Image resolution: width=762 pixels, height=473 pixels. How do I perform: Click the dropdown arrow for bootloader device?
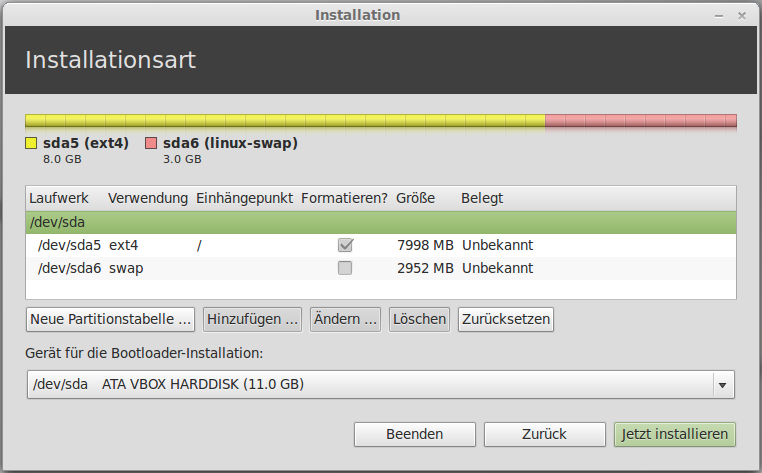(x=721, y=385)
